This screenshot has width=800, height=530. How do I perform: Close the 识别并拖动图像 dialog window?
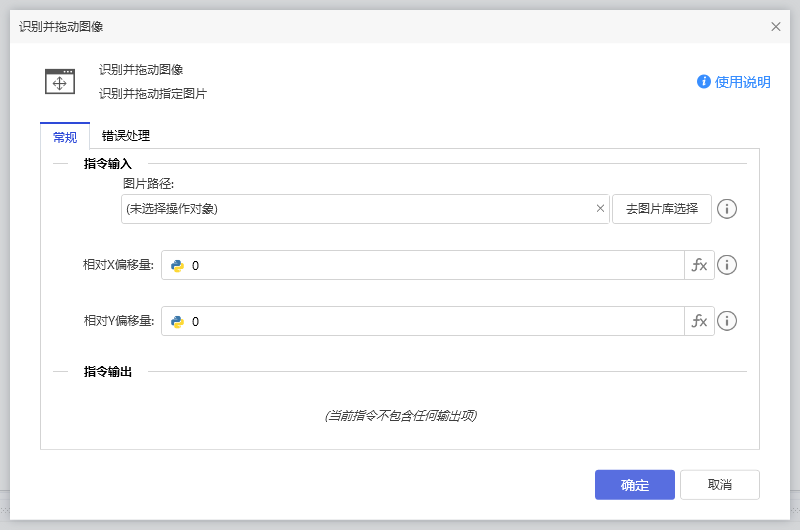[776, 26]
